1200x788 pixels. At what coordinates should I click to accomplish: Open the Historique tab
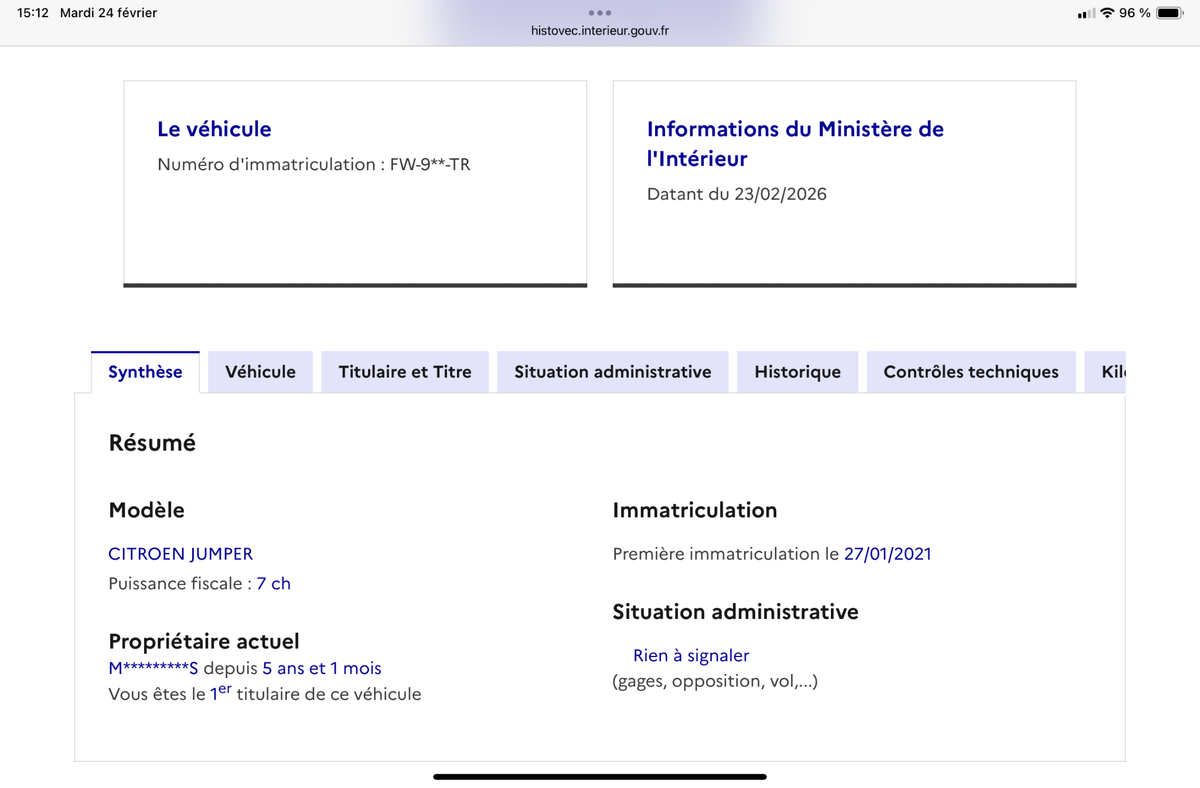pyautogui.click(x=797, y=371)
